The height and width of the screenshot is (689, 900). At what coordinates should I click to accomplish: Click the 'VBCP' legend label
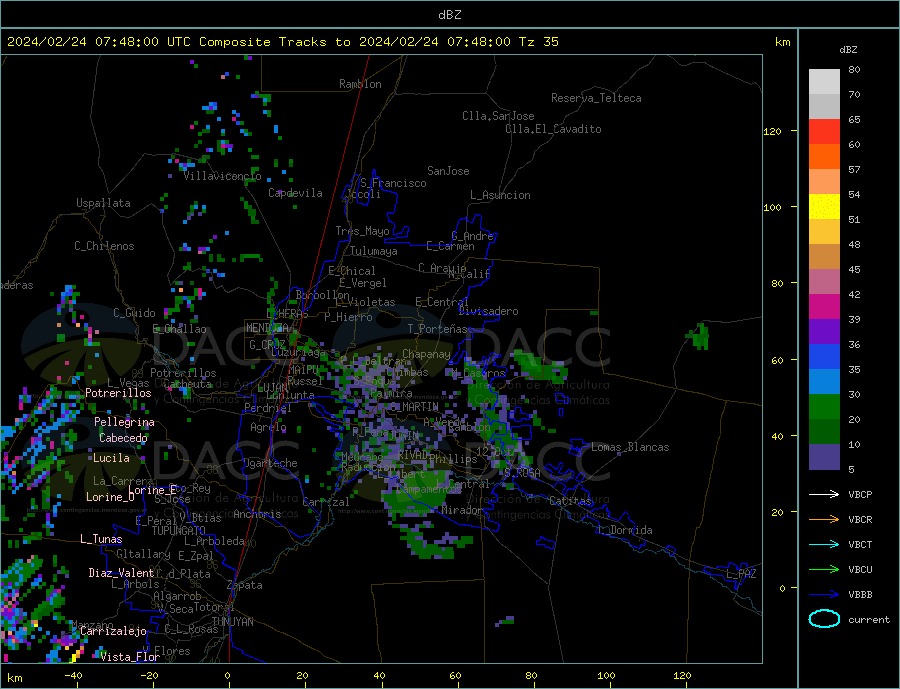point(860,494)
